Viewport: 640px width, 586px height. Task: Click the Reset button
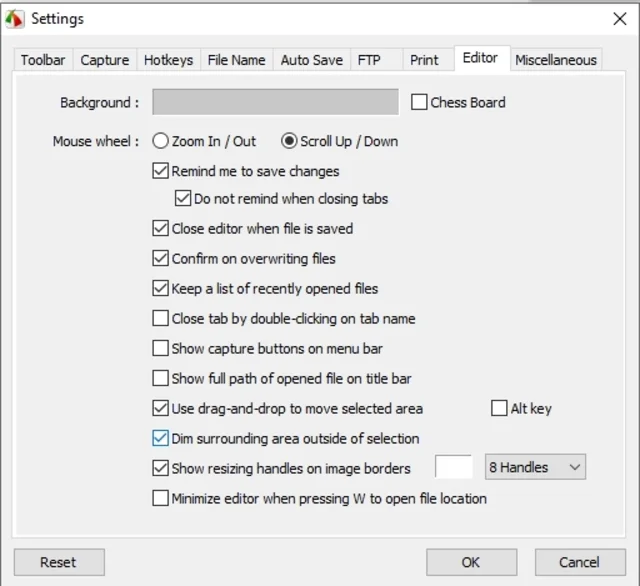point(59,562)
